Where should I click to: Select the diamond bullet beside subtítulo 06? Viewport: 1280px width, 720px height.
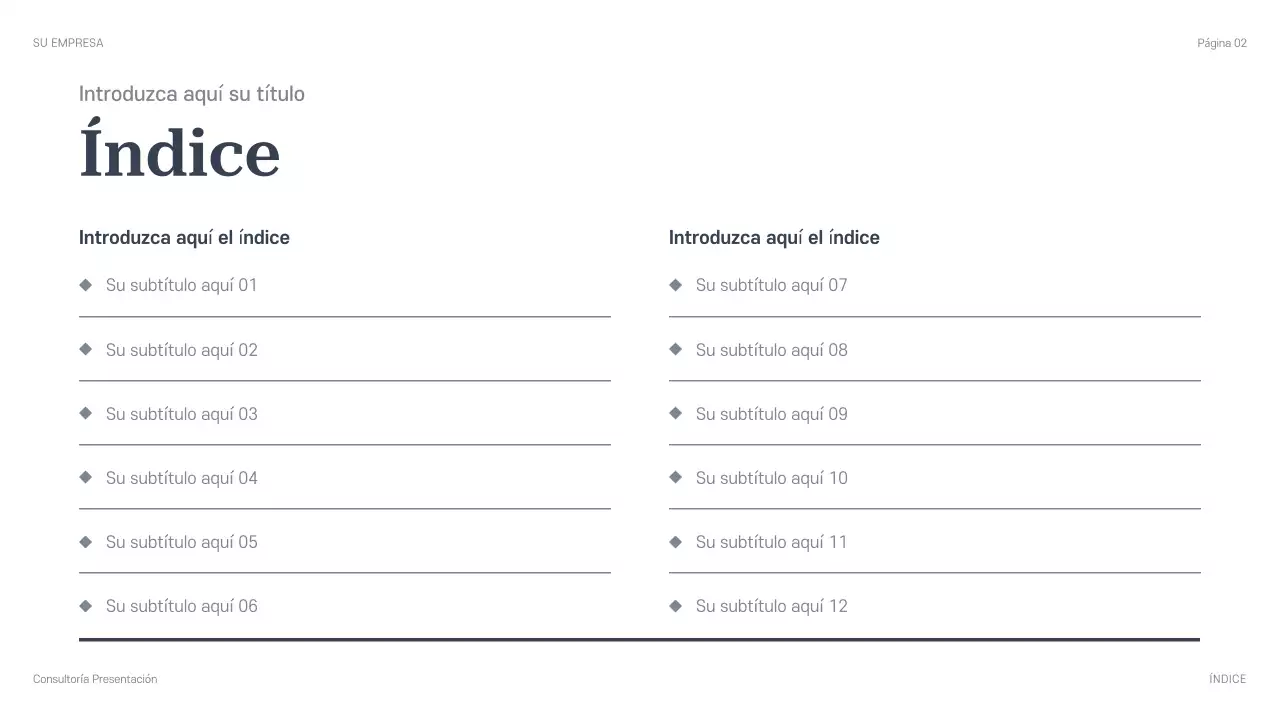pos(85,605)
